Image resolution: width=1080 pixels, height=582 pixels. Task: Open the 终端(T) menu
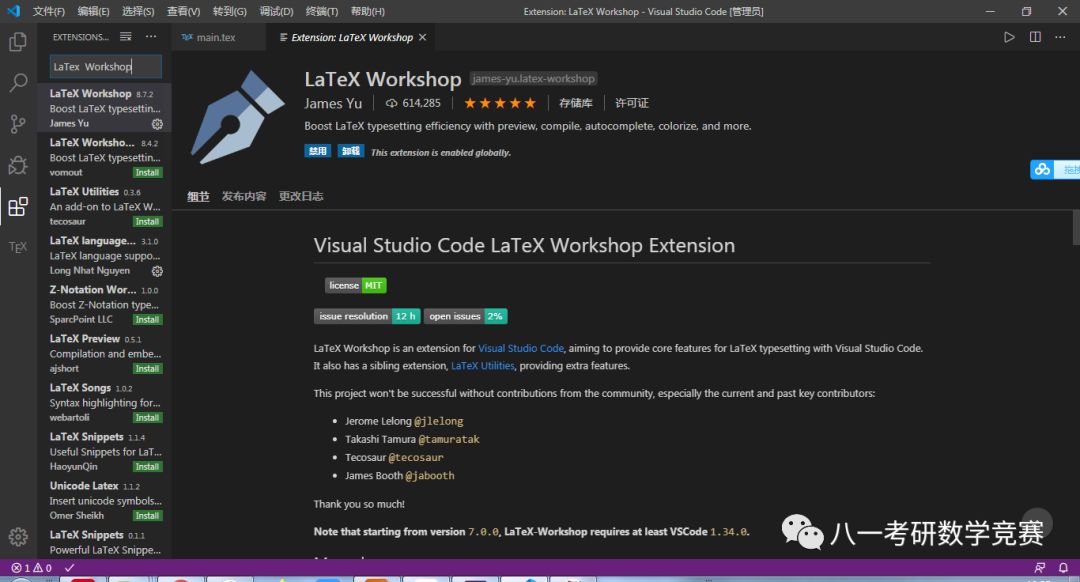point(322,12)
